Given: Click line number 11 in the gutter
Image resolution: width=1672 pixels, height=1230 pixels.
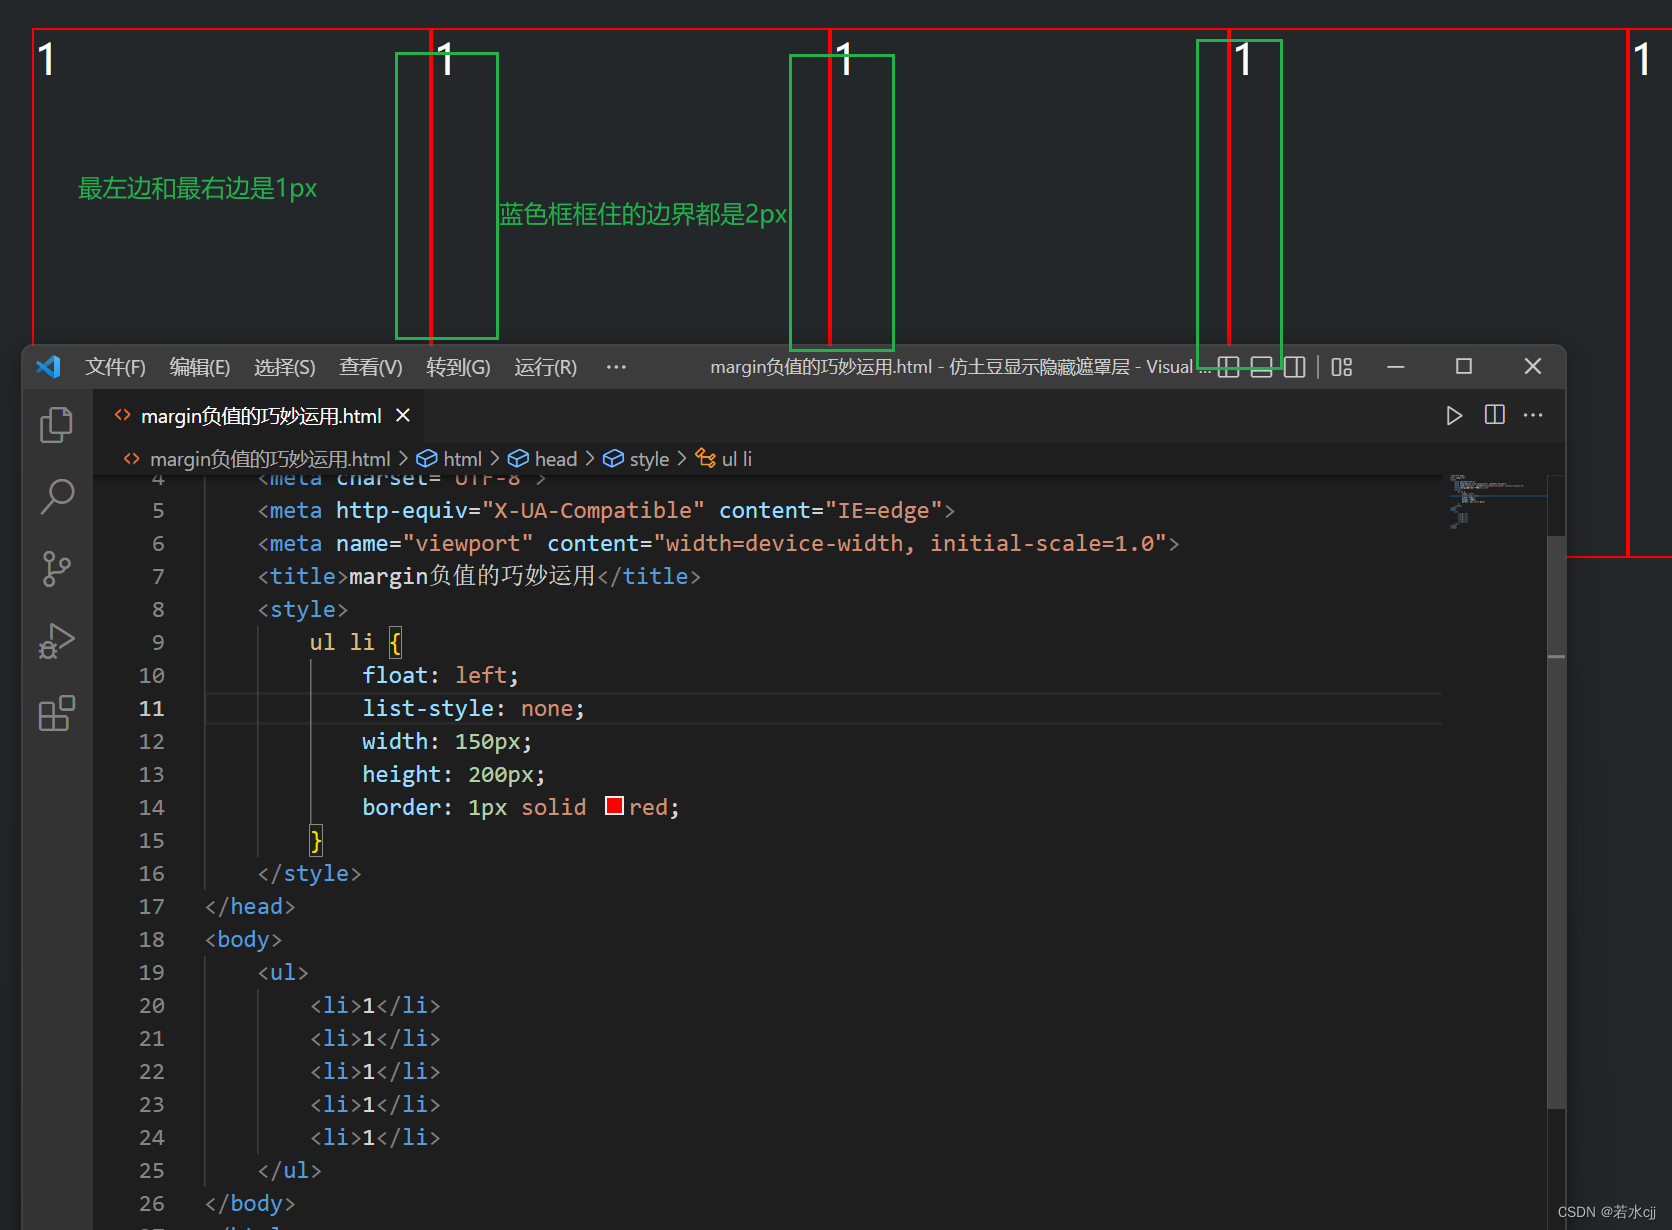Looking at the screenshot, I should pos(151,708).
